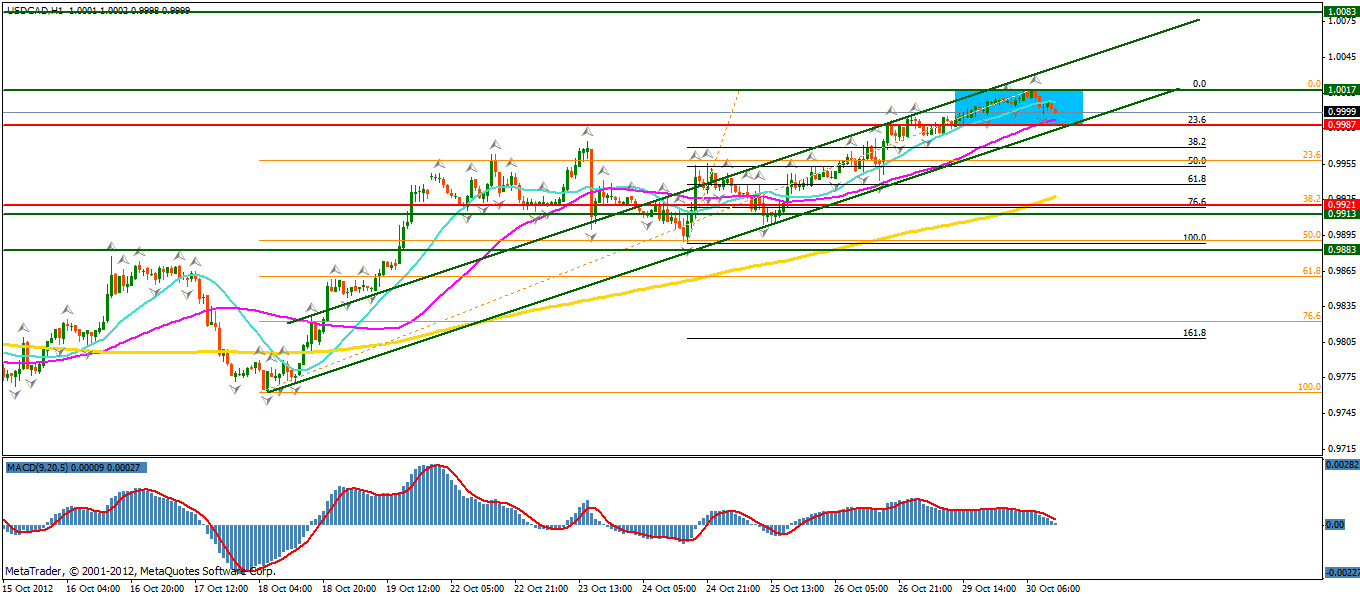Click the 0.9913 green price label
The width and height of the screenshot is (1360, 596).
[1339, 214]
